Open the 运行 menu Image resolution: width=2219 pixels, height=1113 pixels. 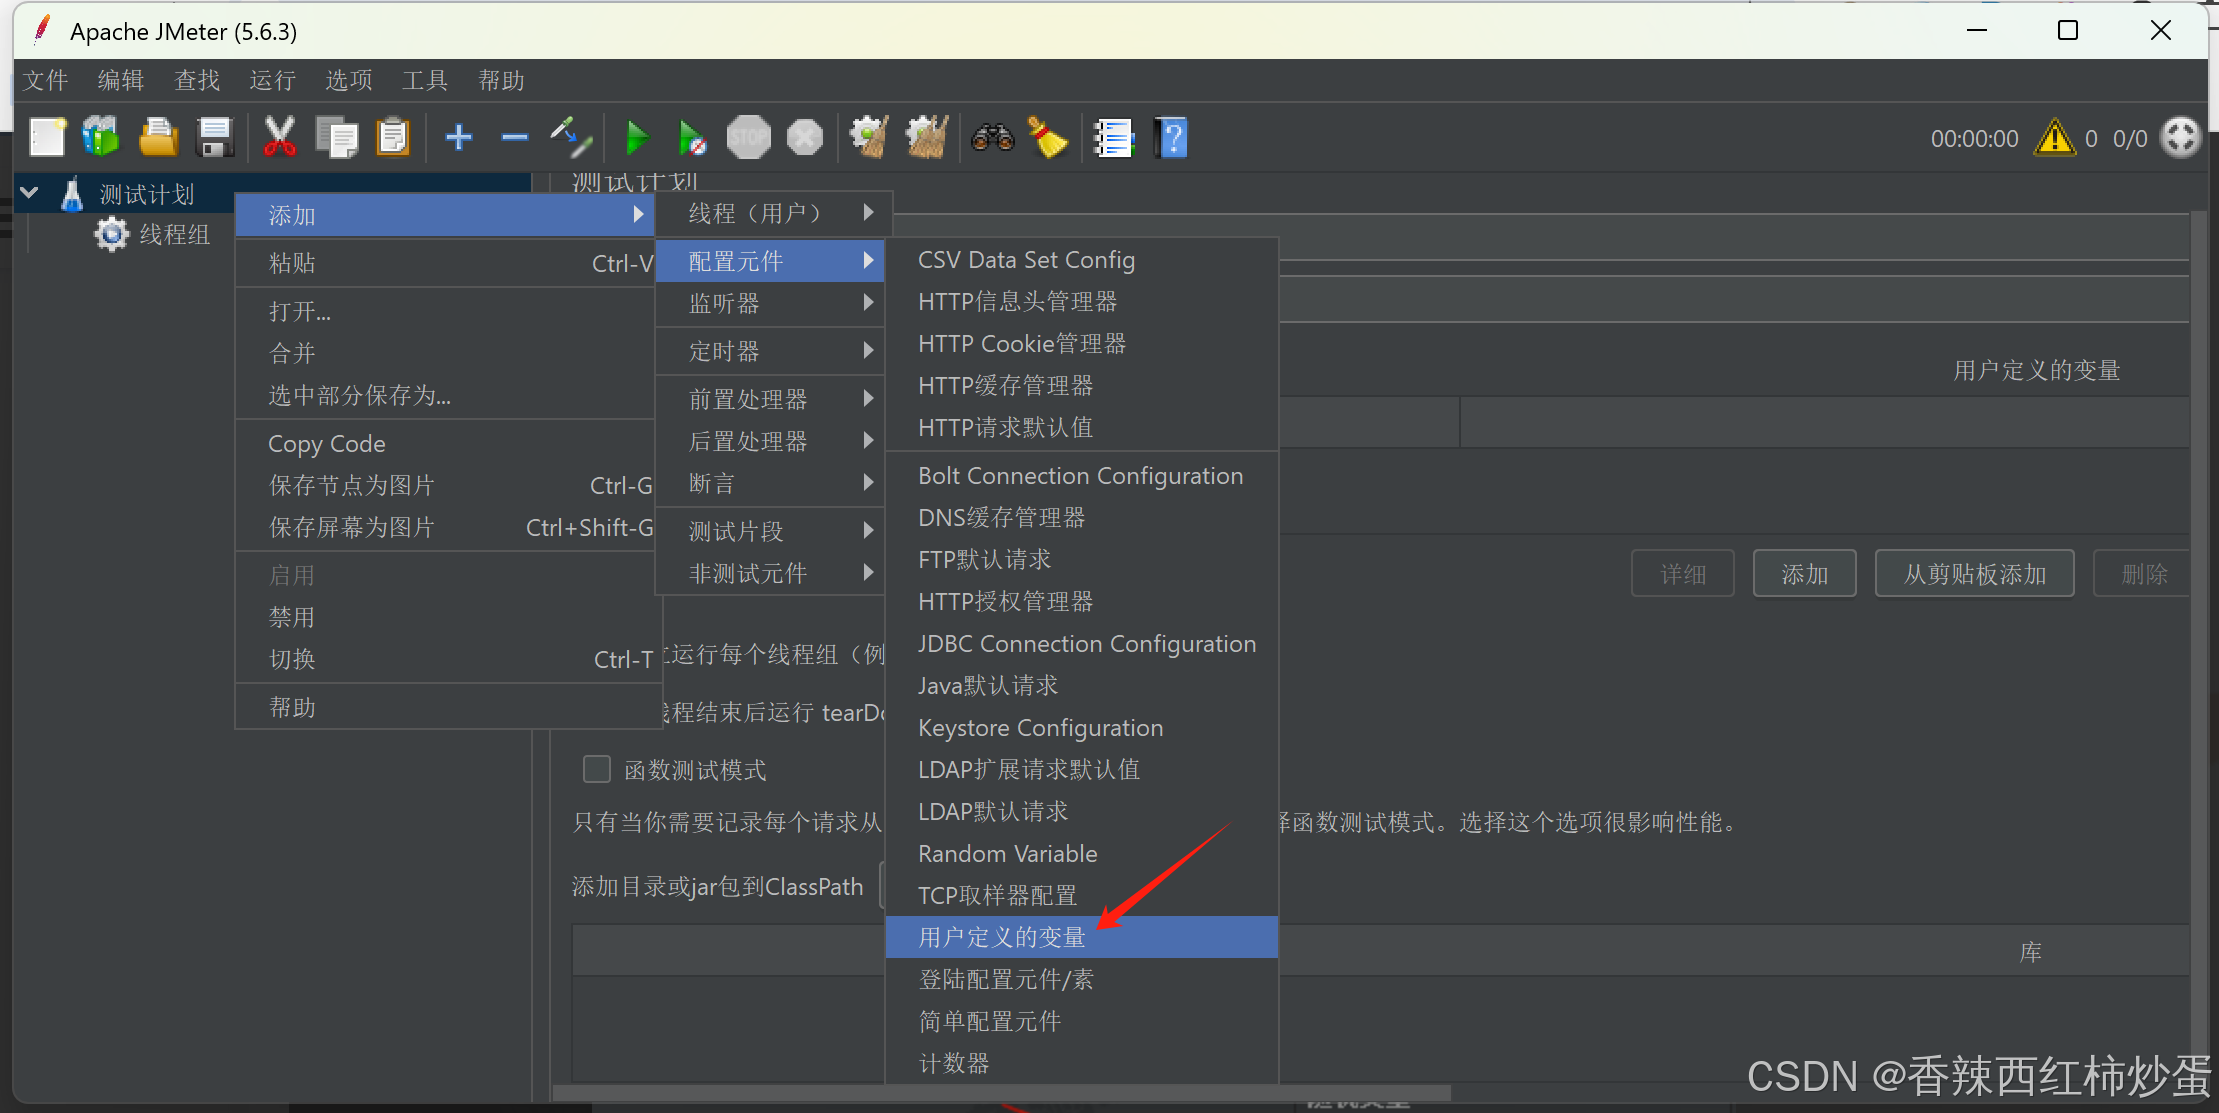click(273, 80)
